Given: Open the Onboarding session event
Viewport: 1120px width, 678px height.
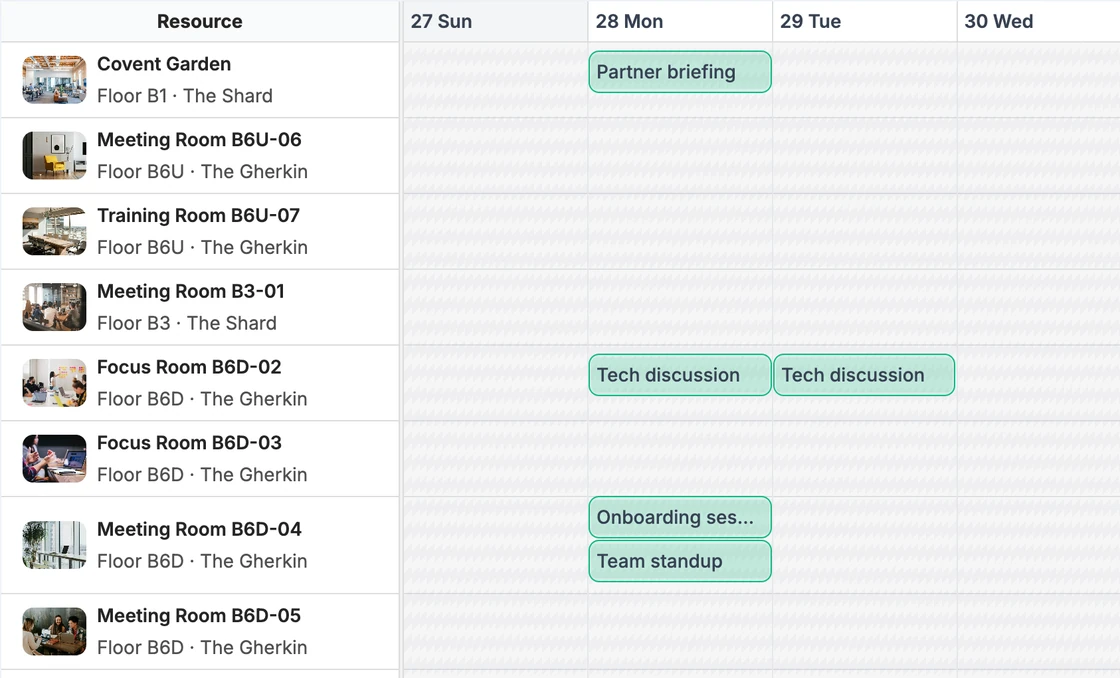Looking at the screenshot, I should coord(680,517).
